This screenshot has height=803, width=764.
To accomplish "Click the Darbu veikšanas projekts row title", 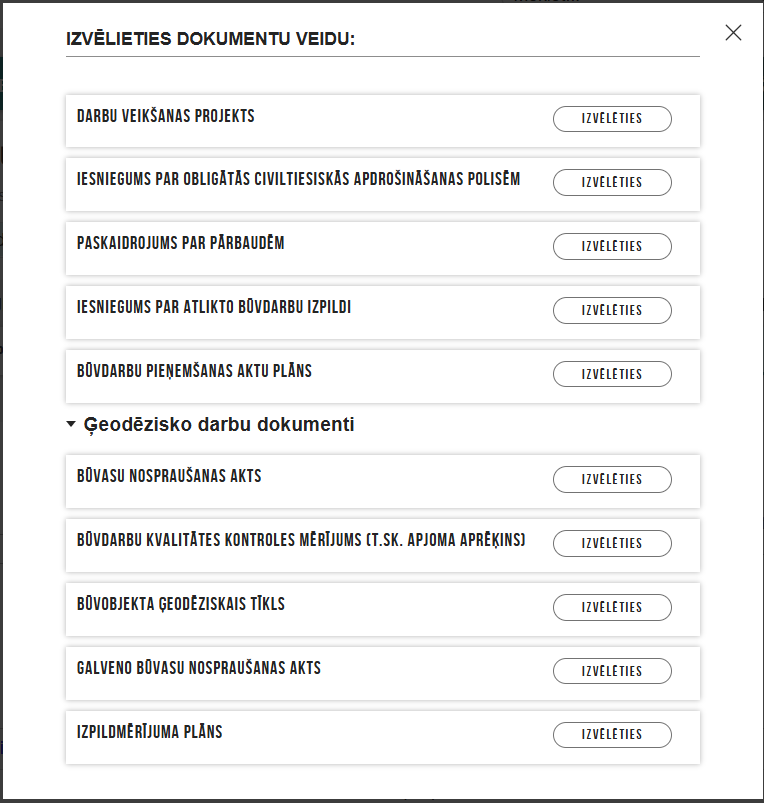I will pos(166,116).
